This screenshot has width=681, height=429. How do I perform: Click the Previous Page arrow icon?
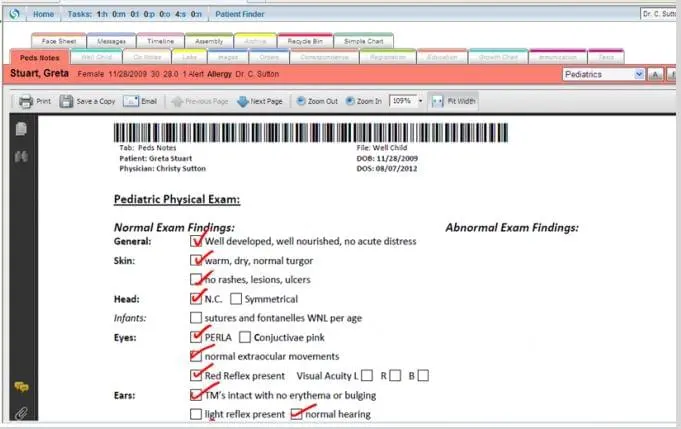pyautogui.click(x=177, y=102)
